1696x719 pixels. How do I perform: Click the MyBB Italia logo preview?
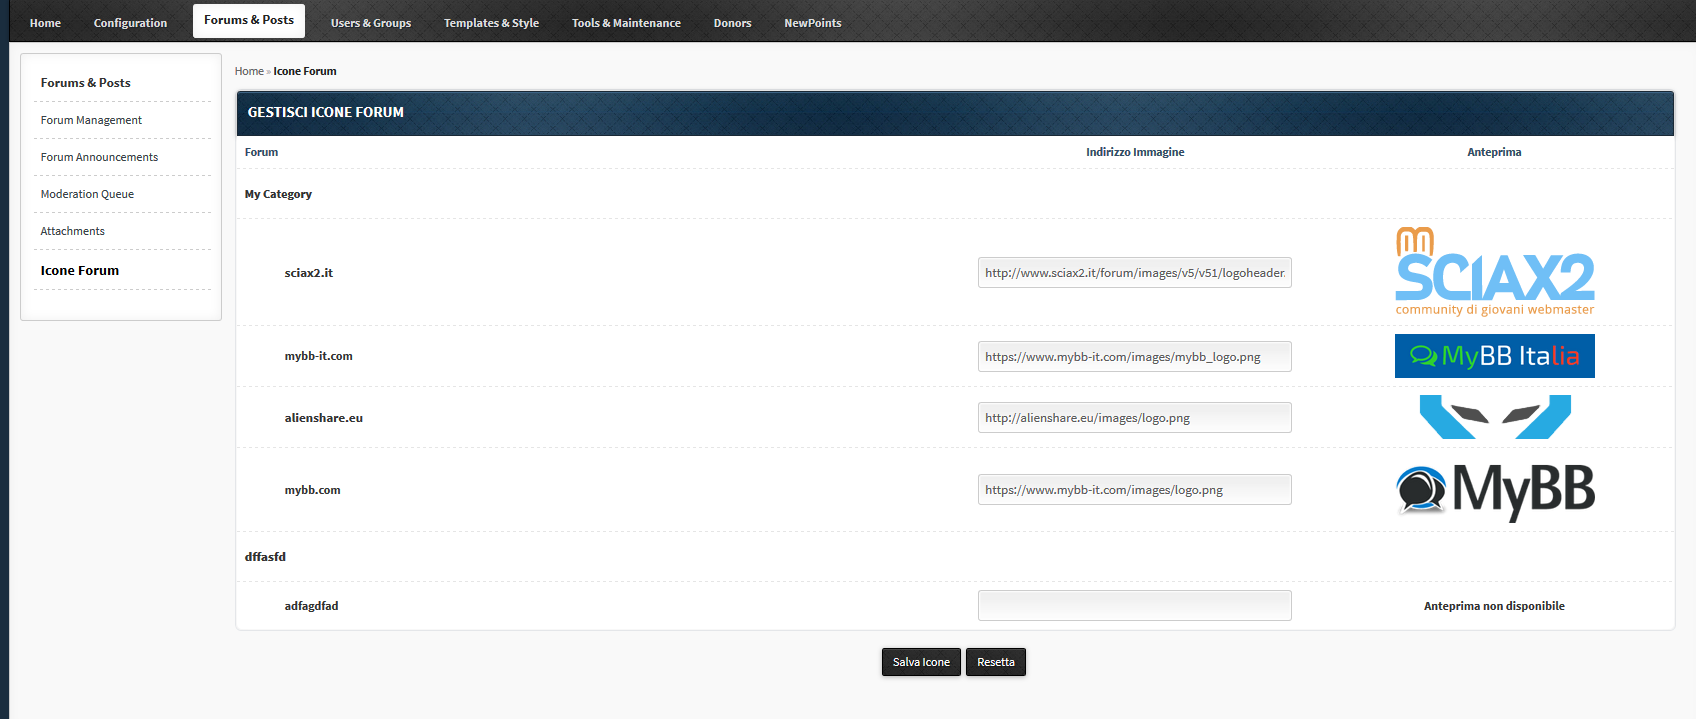tap(1495, 356)
